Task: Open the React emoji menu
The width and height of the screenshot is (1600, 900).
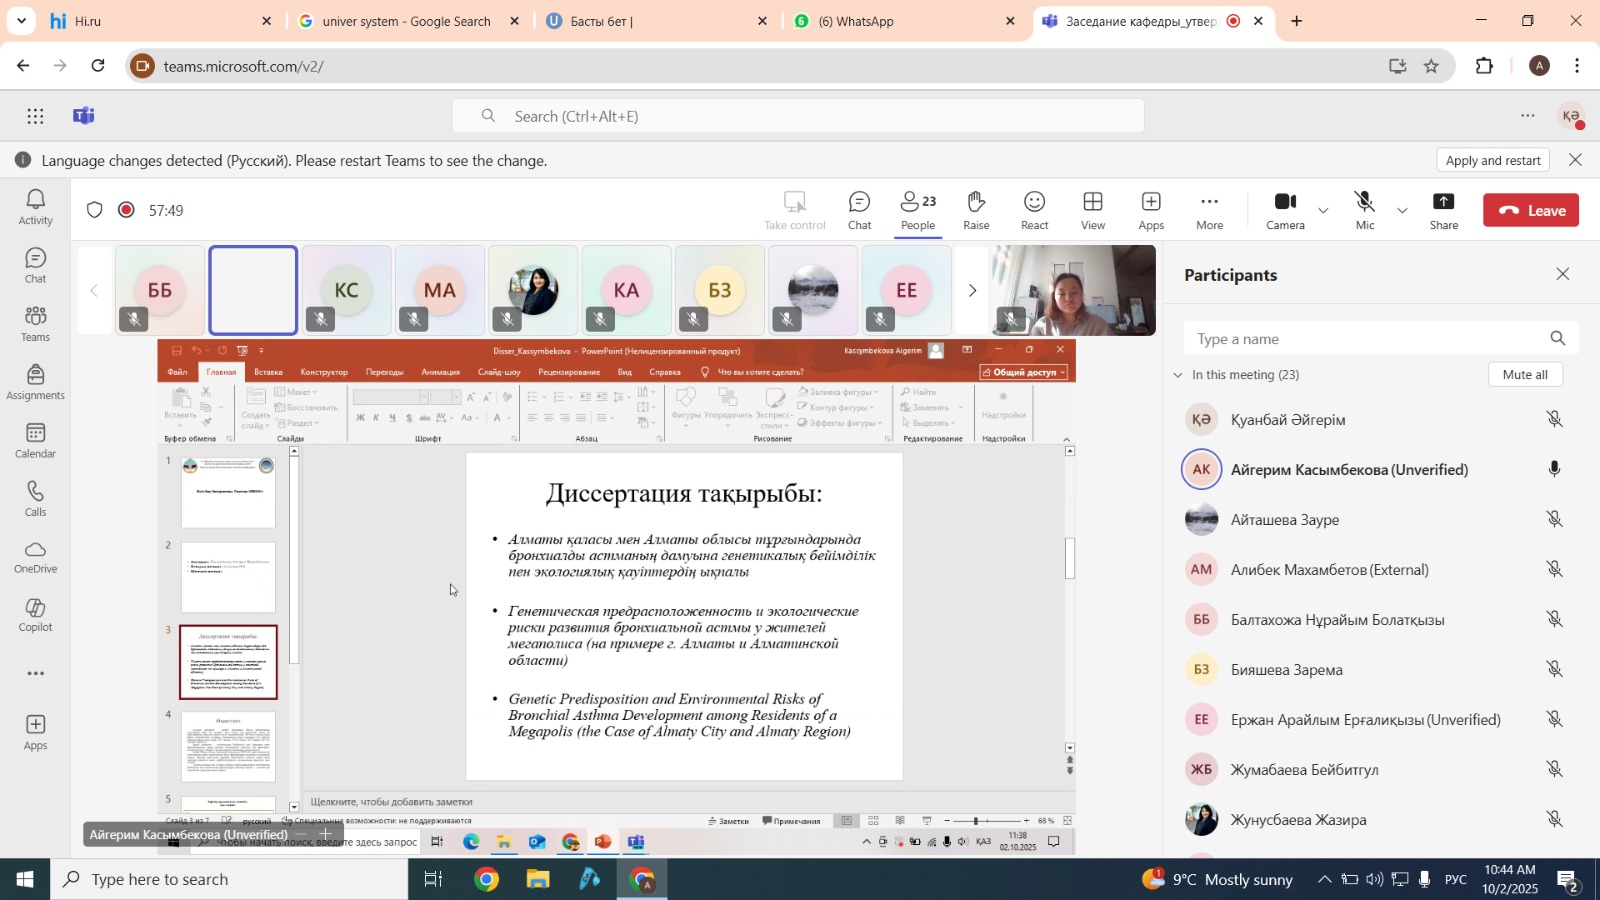Action: click(1034, 210)
